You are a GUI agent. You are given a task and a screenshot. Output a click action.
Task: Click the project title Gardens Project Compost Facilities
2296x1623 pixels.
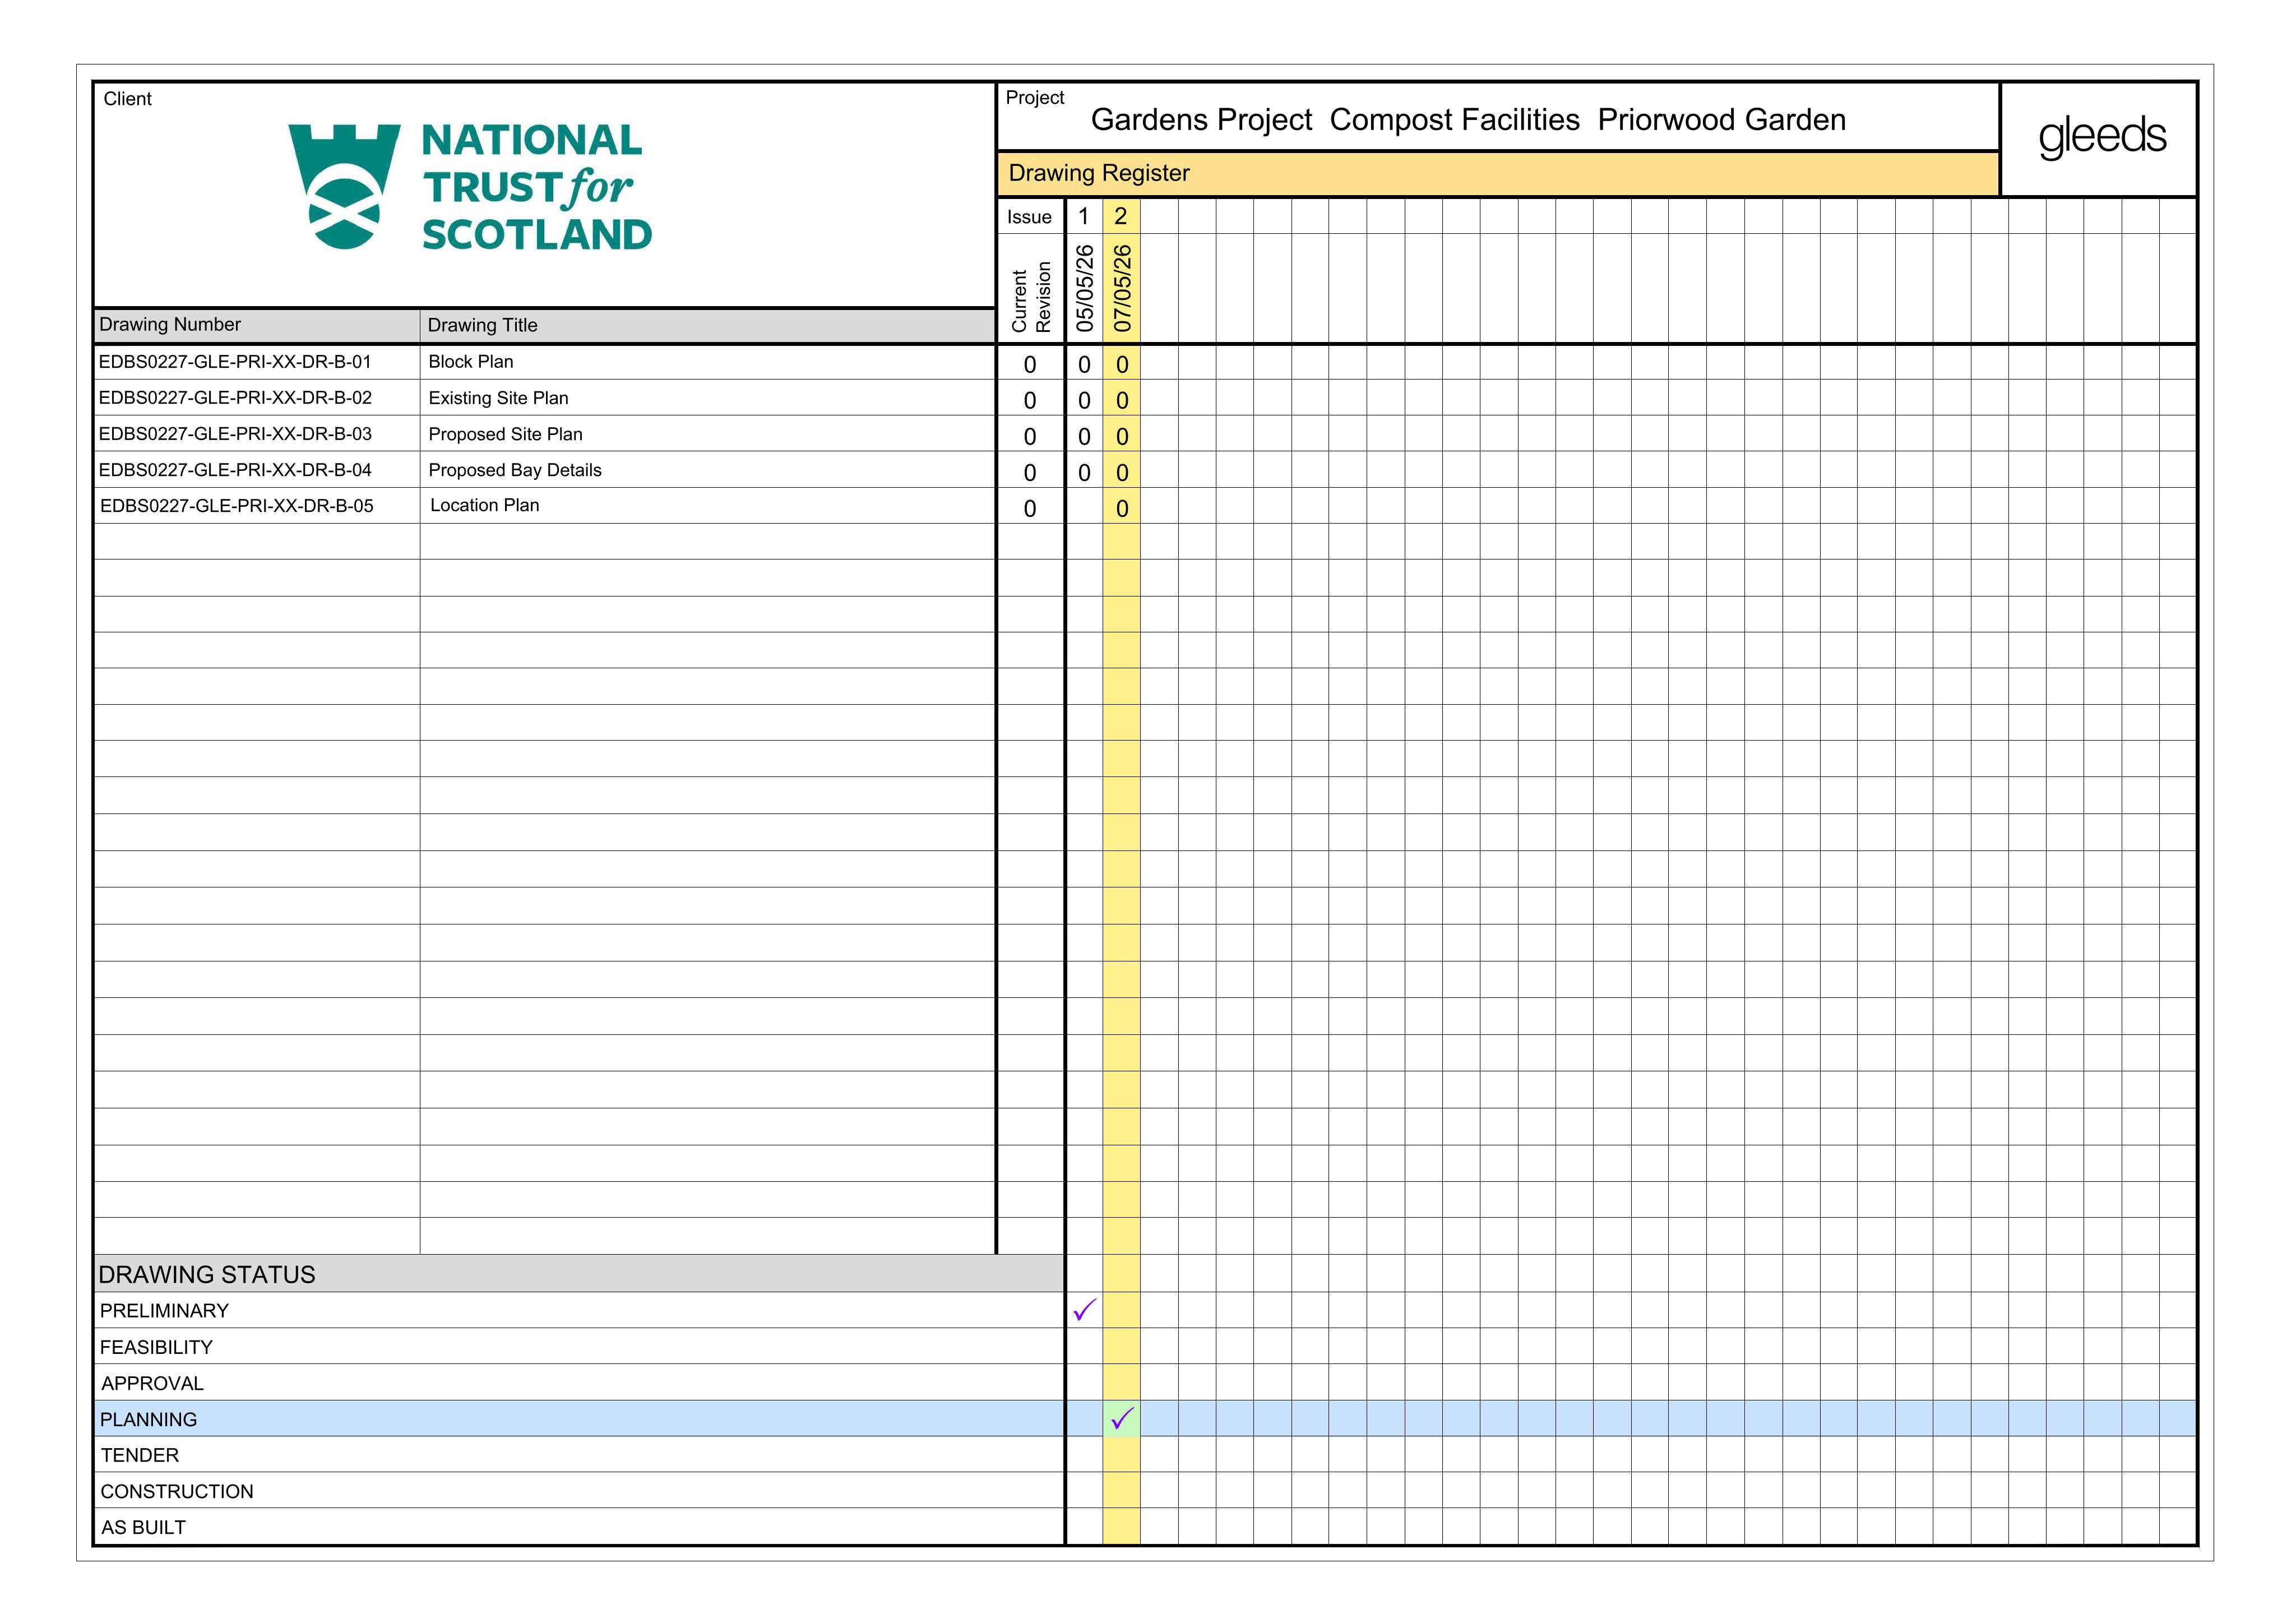tap(1468, 120)
